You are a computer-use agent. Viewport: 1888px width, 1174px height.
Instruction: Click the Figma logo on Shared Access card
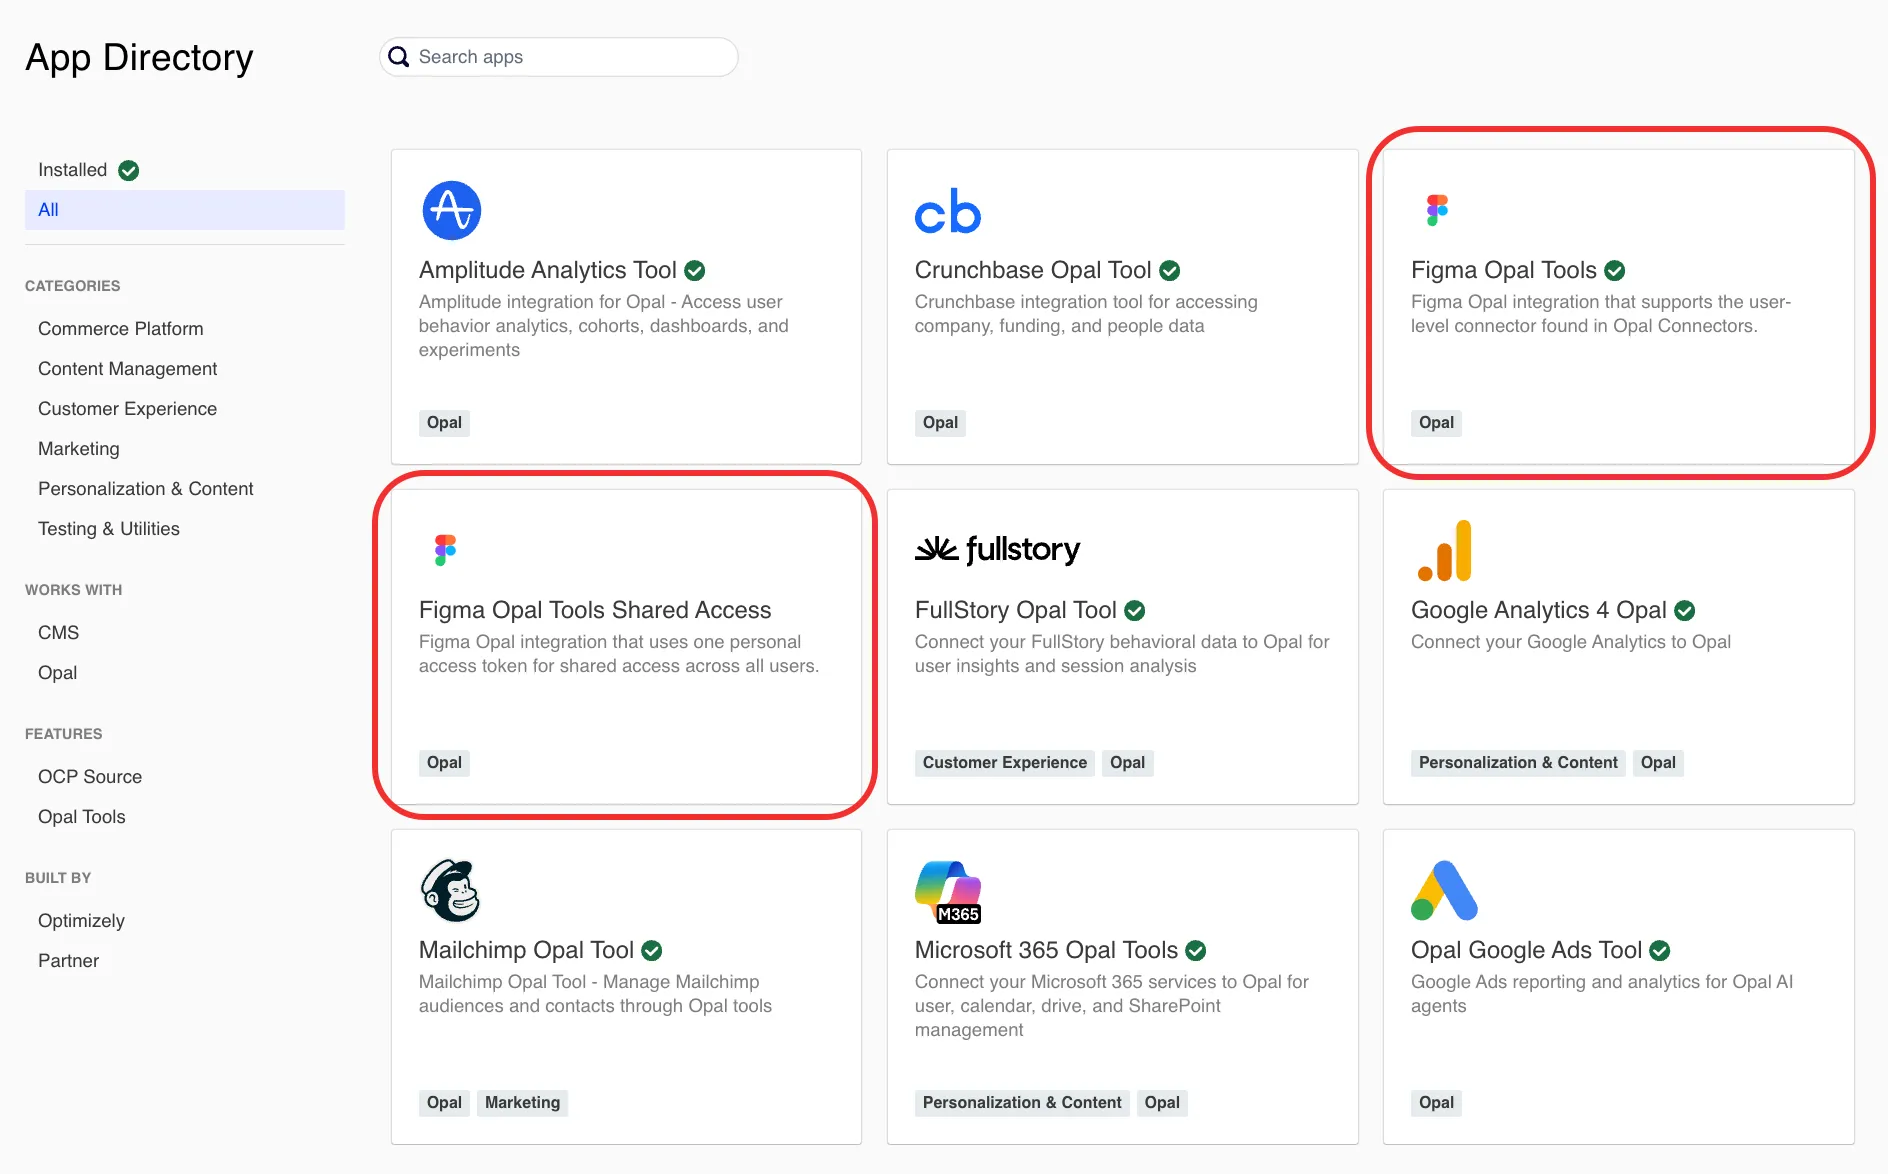tap(445, 550)
